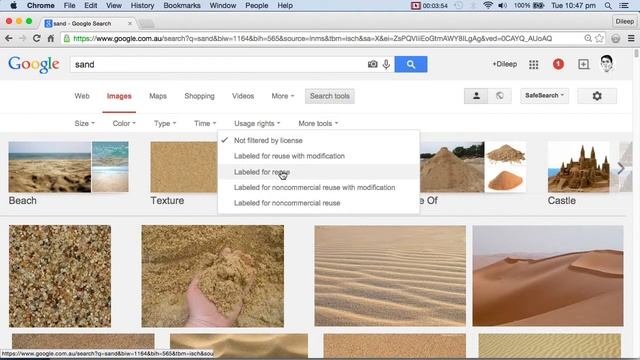Expand the More tools dropdown
This screenshot has height=360, width=640.
(x=318, y=123)
